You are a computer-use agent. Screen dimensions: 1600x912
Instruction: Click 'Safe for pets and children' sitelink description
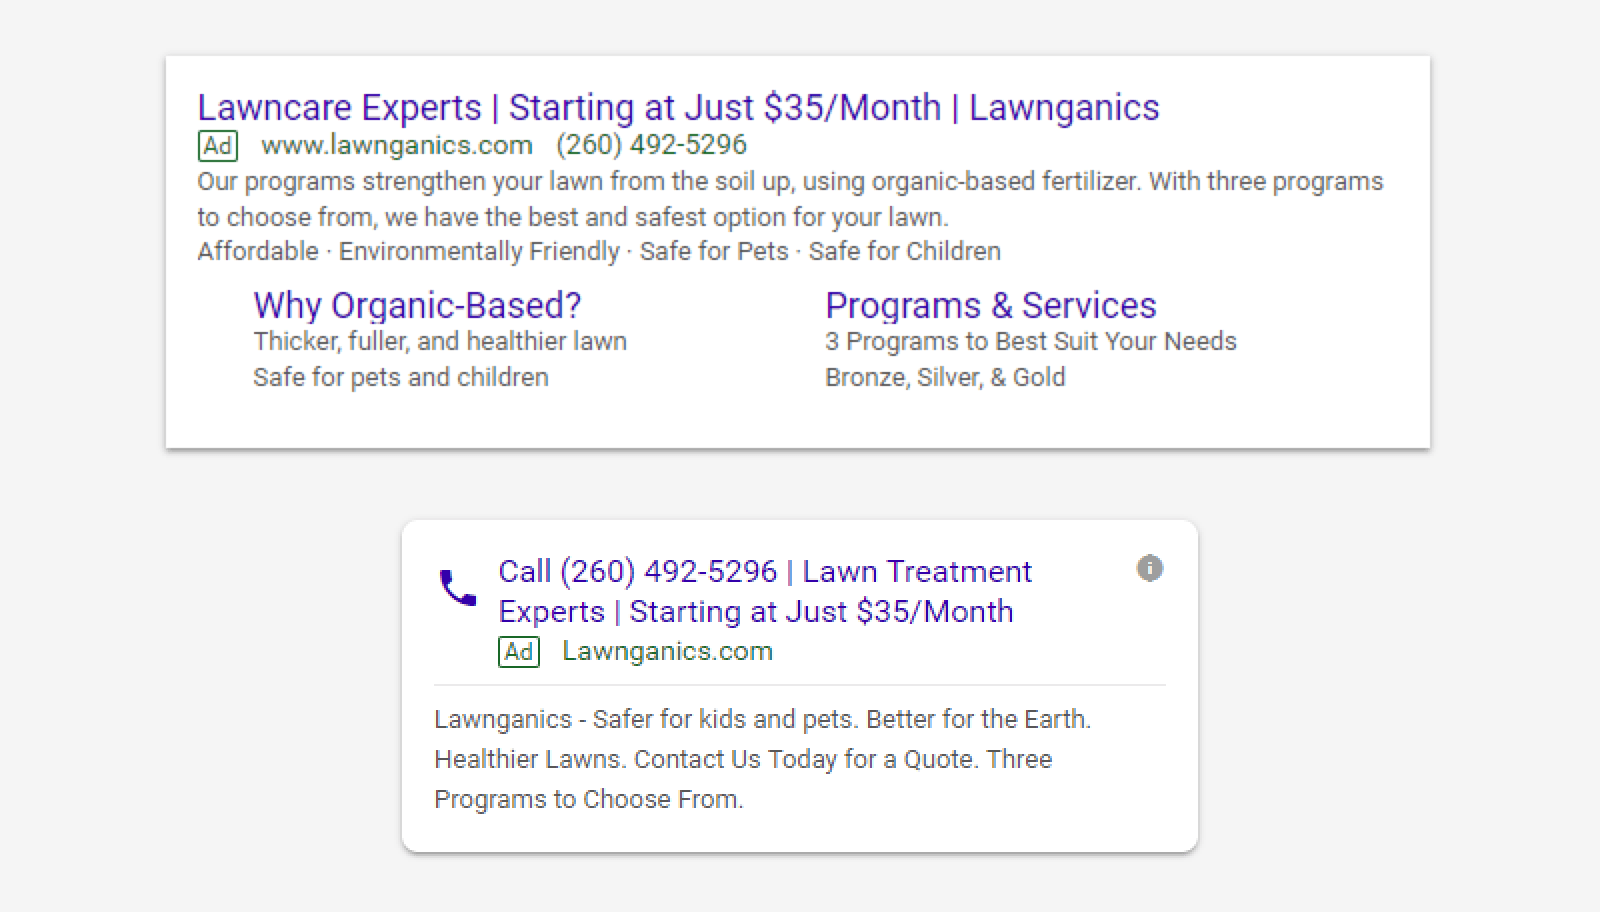click(400, 377)
